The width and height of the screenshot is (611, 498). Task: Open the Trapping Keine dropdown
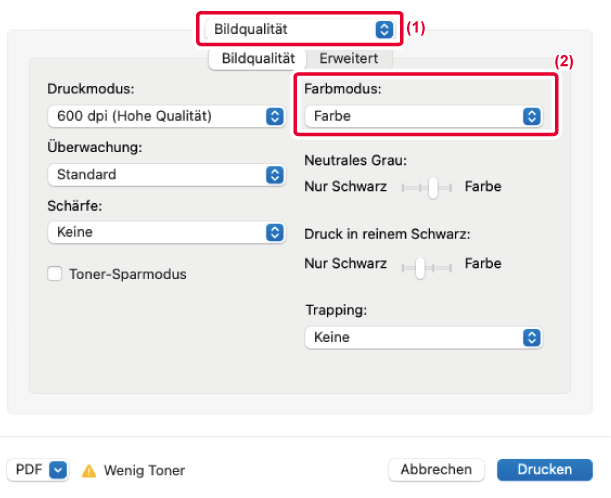click(424, 337)
